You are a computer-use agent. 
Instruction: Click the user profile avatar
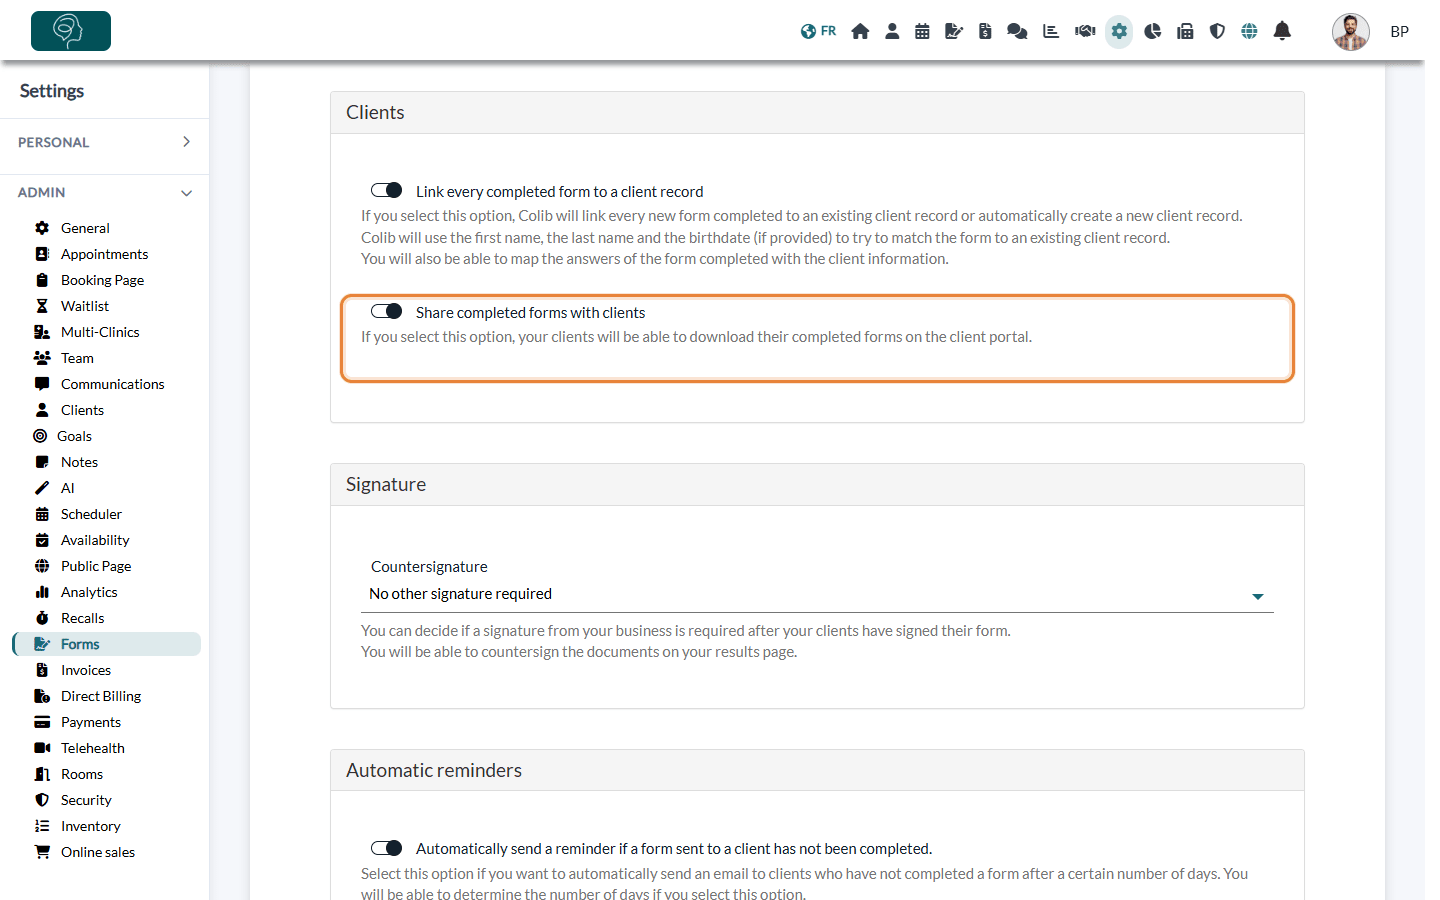[1350, 31]
